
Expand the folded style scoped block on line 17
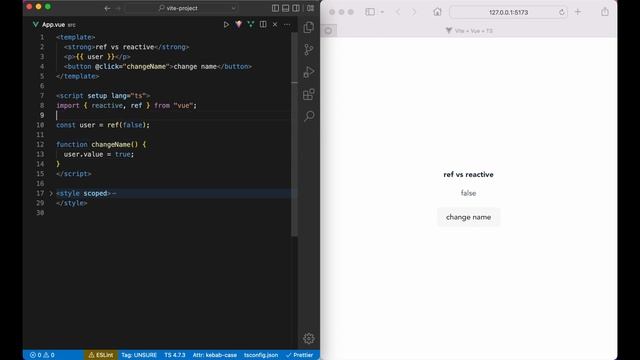click(51, 193)
